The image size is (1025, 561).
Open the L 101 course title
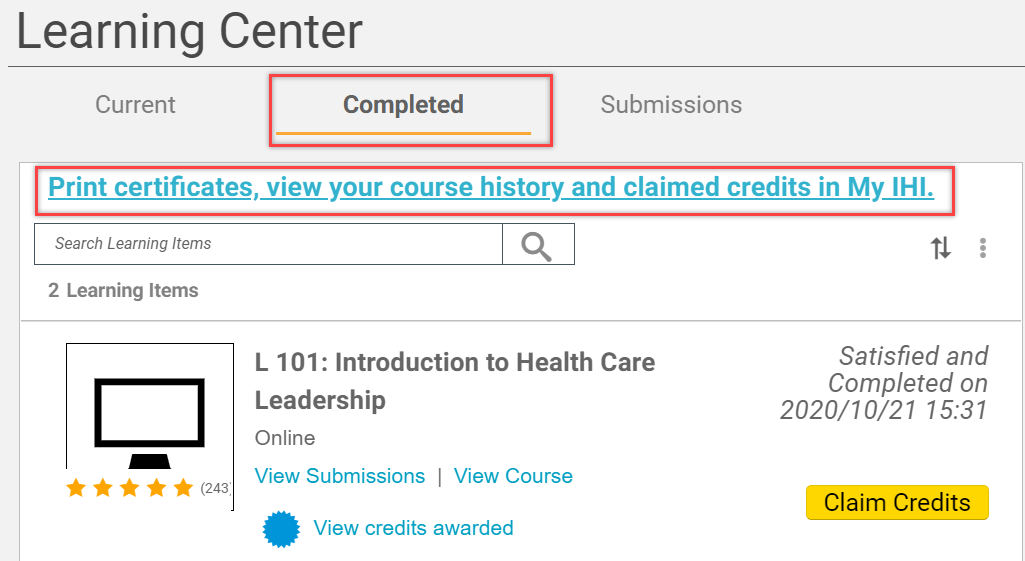[455, 381]
